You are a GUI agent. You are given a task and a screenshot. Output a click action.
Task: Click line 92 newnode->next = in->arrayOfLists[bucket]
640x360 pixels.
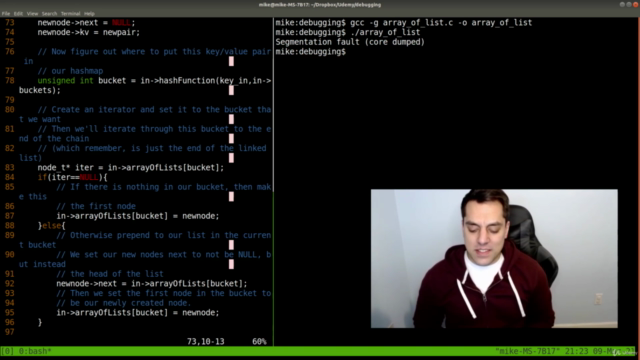(152, 284)
